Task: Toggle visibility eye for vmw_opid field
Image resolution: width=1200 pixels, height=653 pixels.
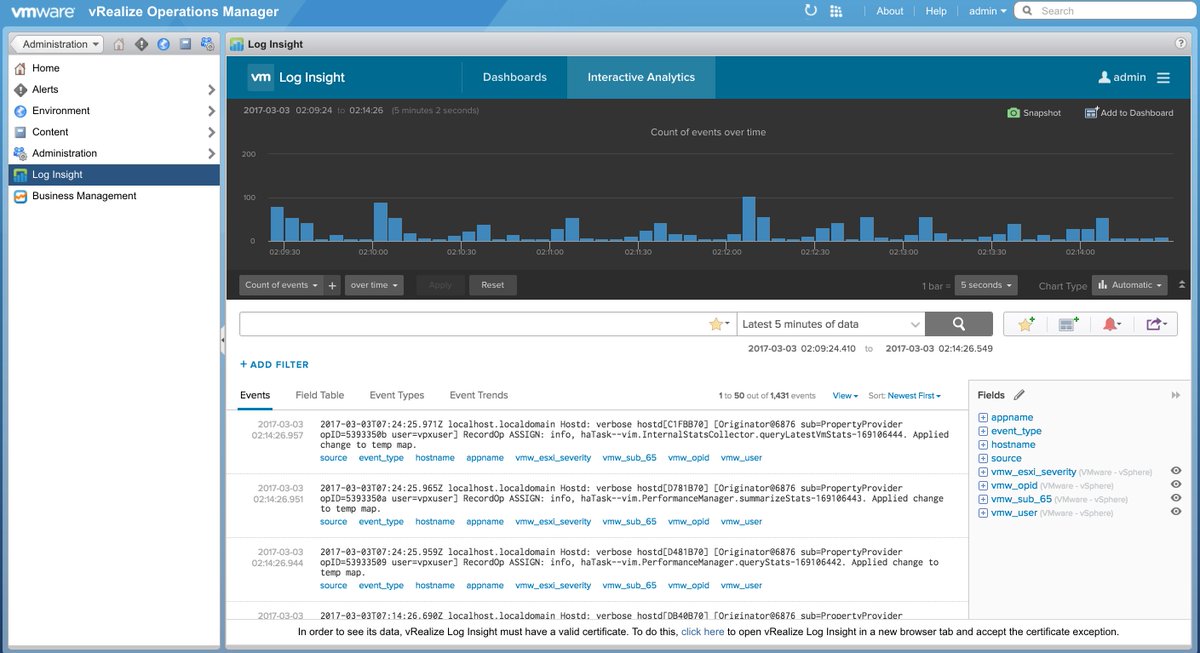Action: 1176,485
